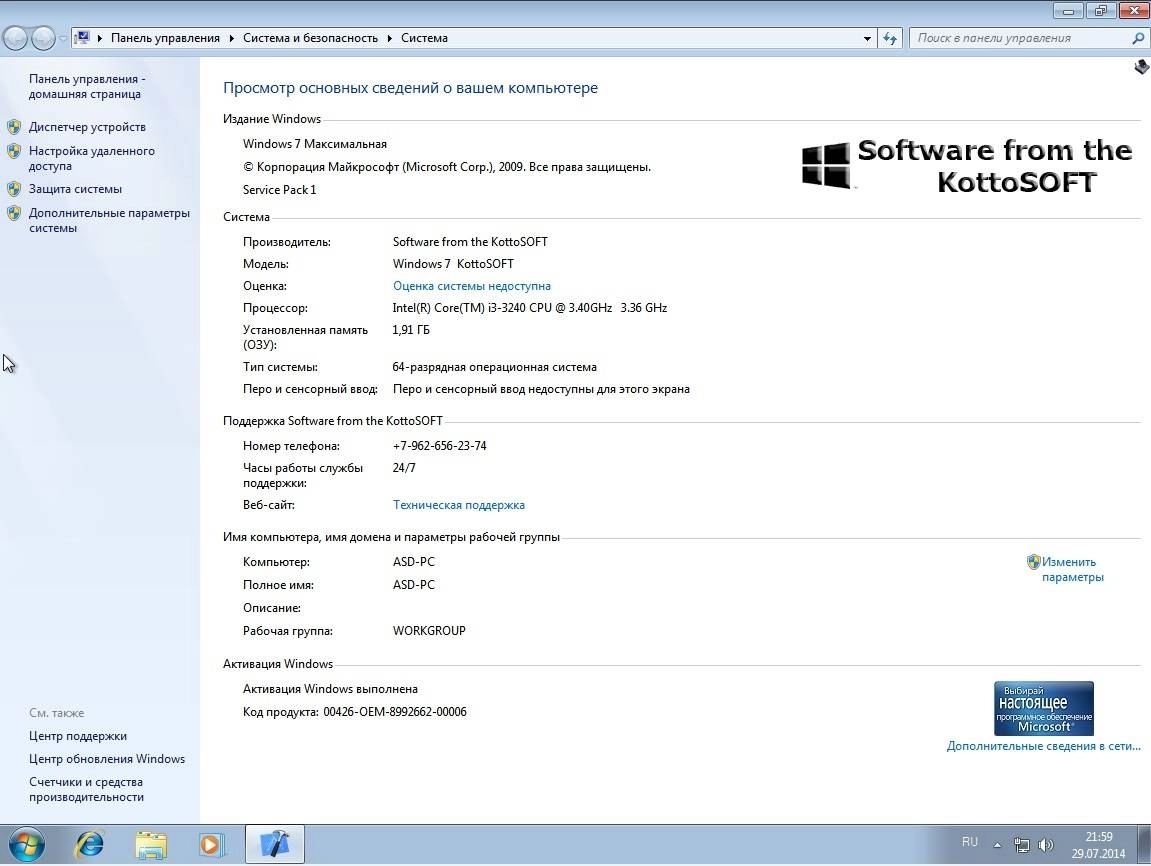The image size is (1151, 866).
Task: Click shield icon beside 'Изменить параметры'
Action: [x=1034, y=562]
